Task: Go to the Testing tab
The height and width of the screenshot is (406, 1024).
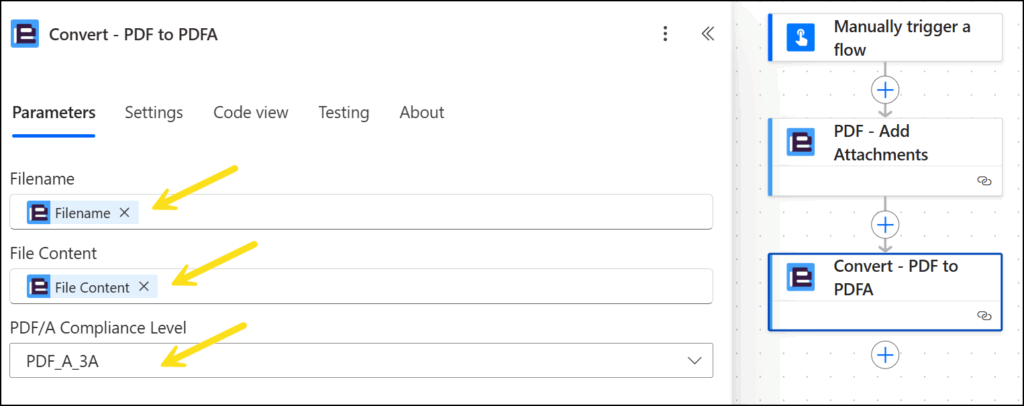Action: click(343, 112)
